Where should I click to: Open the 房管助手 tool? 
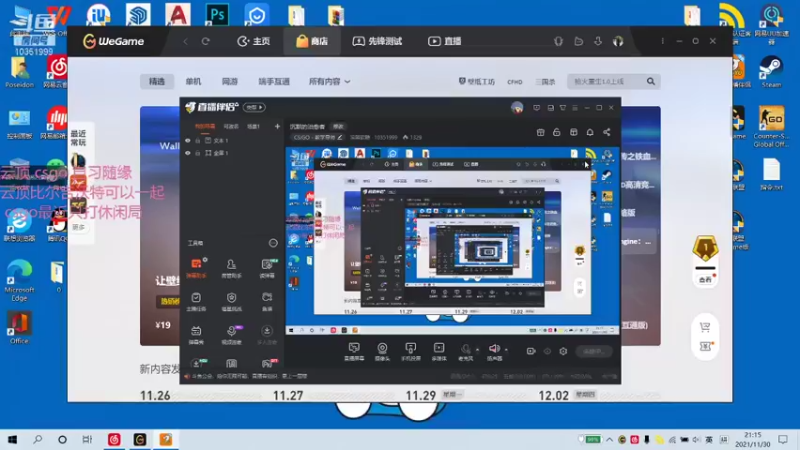point(231,268)
